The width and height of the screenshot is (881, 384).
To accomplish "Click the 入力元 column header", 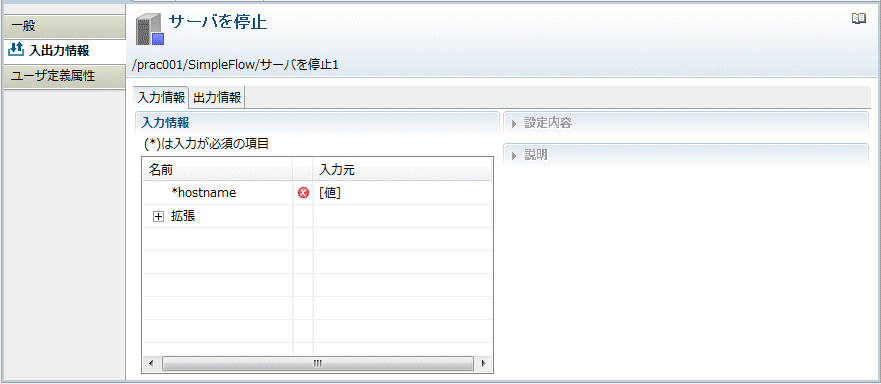I will (402, 169).
